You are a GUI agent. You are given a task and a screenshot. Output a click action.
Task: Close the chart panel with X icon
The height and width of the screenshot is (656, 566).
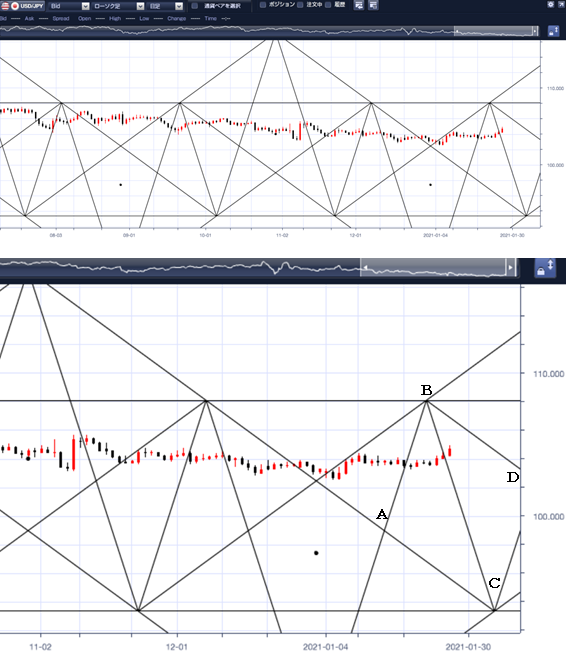click(x=561, y=4)
